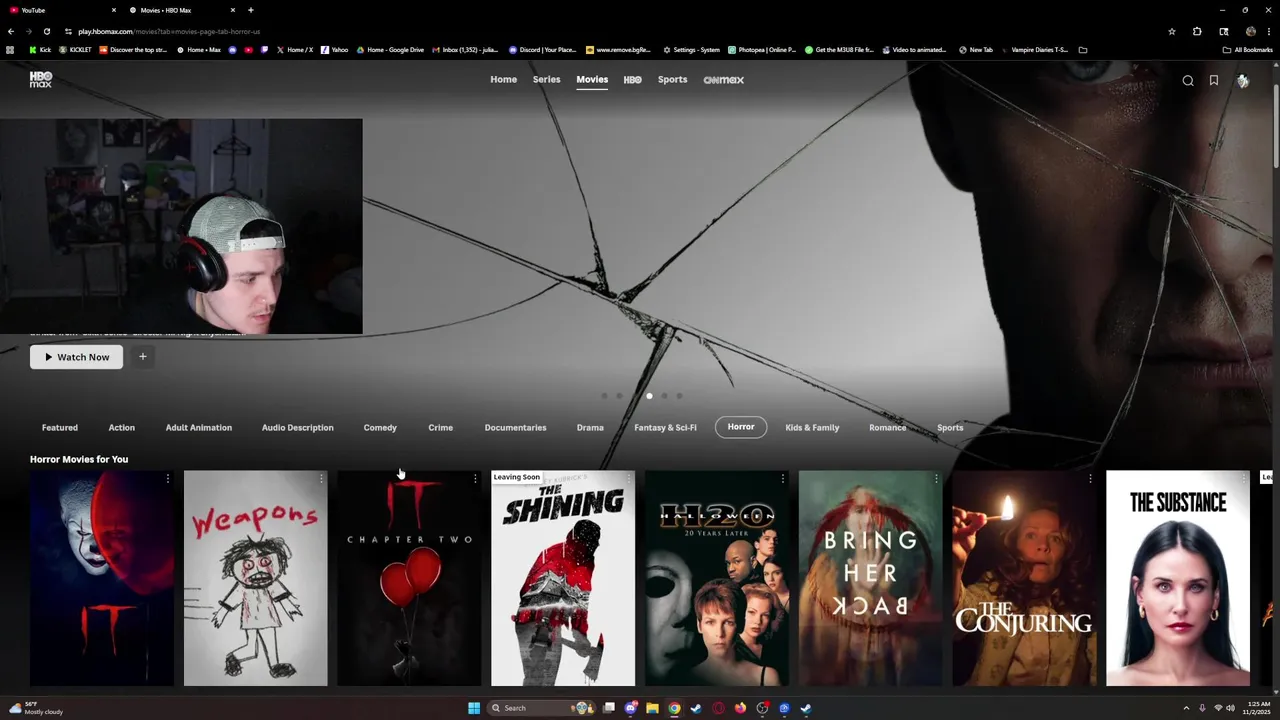Open The Conjuring movie poster
The image size is (1280, 720).
coord(1024,578)
